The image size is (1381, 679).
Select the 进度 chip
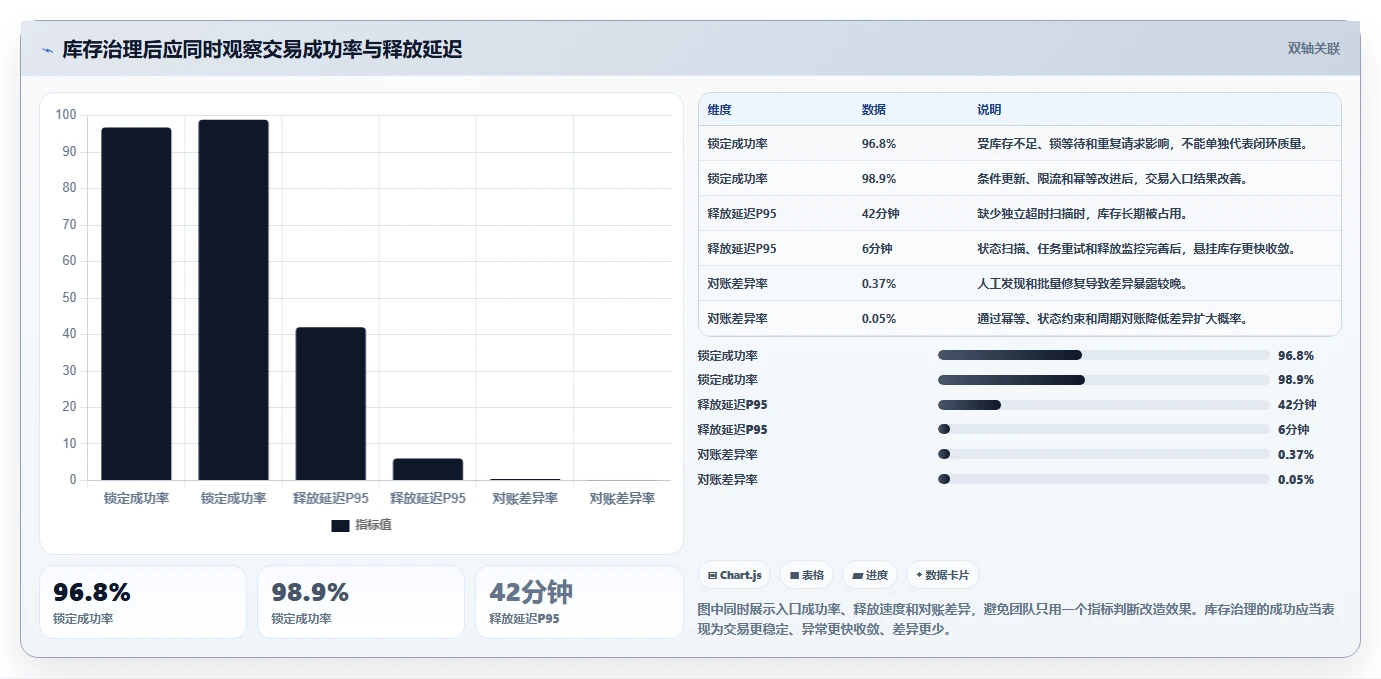tap(870, 575)
